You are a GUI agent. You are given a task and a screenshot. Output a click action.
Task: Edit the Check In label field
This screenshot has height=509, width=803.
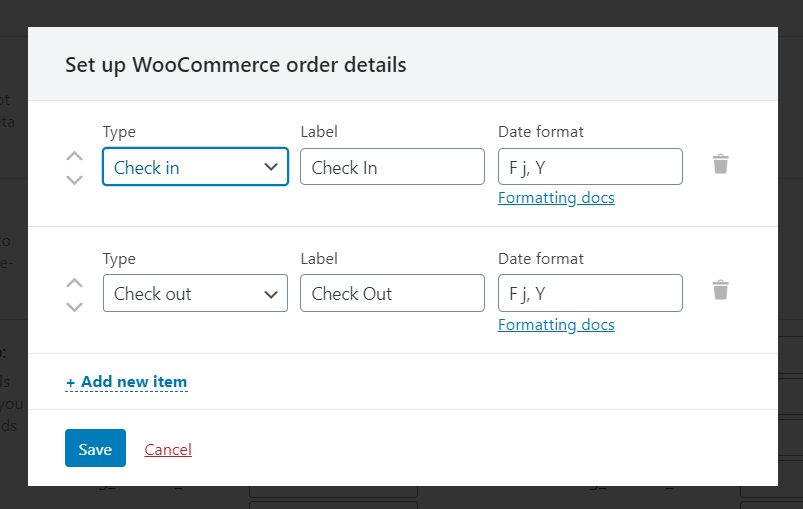pyautogui.click(x=392, y=166)
